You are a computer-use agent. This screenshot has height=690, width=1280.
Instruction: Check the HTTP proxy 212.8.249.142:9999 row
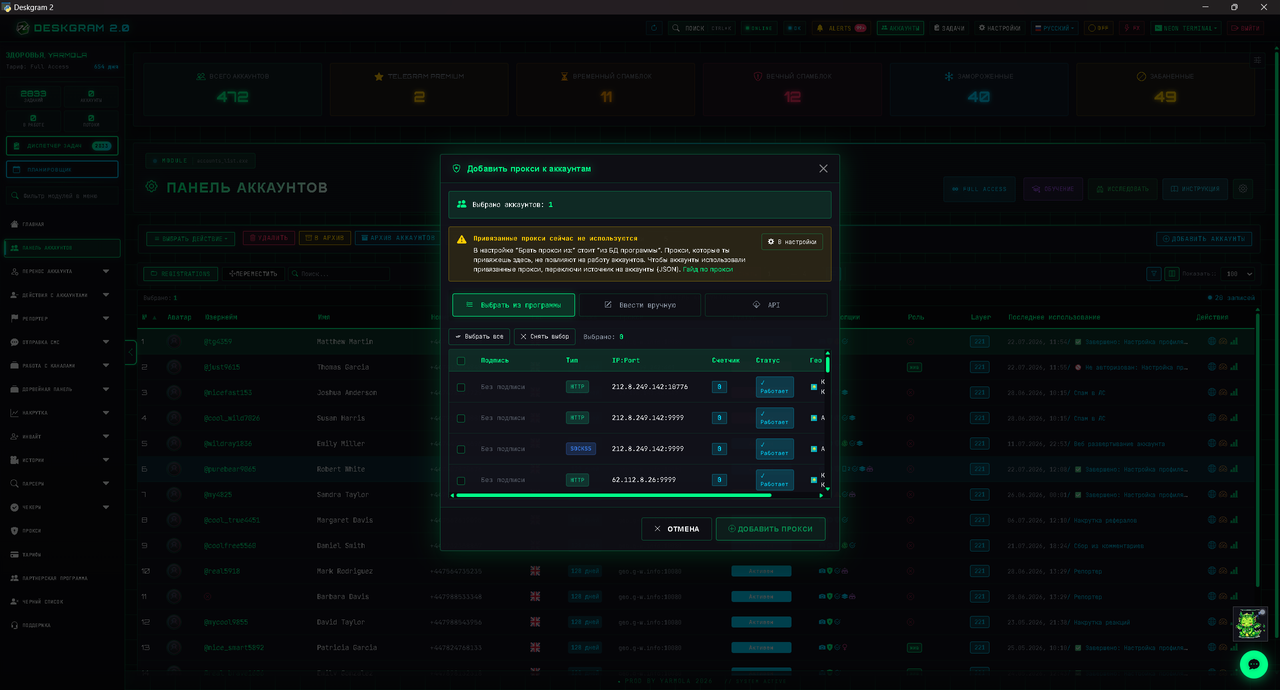461,418
